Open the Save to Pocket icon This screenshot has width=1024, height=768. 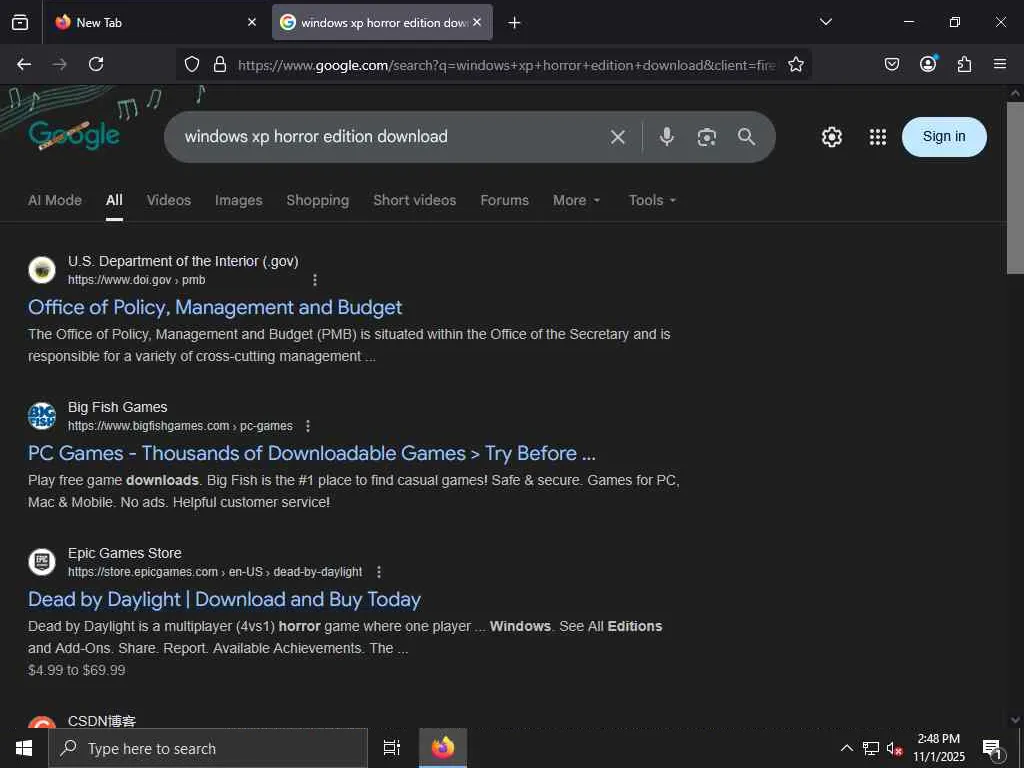892,64
